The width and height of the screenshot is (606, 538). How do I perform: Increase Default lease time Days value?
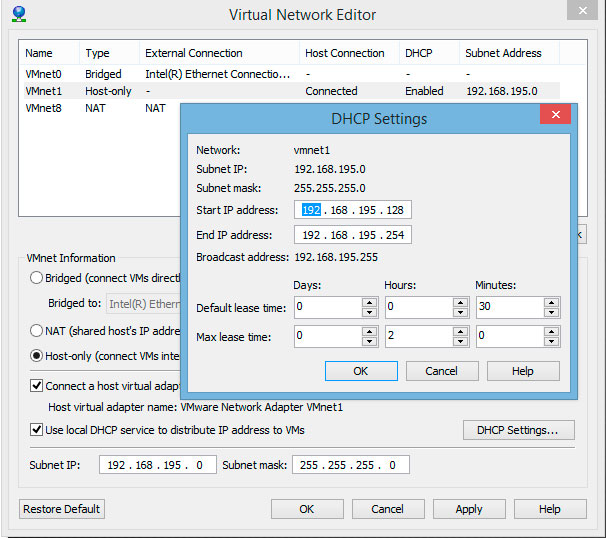(370, 302)
